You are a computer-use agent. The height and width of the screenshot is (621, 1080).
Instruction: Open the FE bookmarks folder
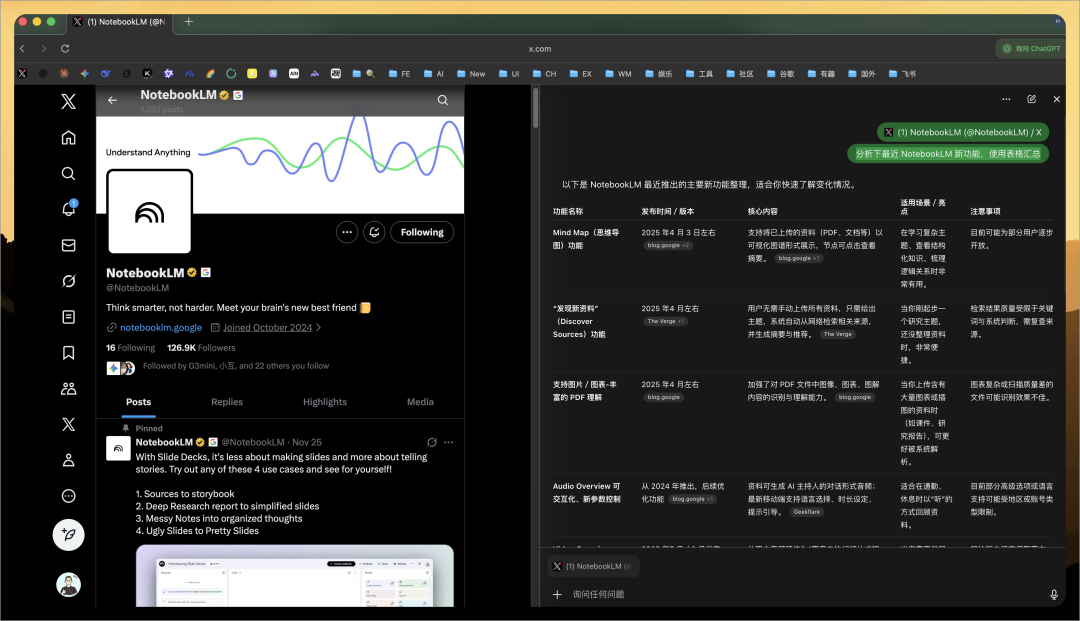pyautogui.click(x=399, y=74)
